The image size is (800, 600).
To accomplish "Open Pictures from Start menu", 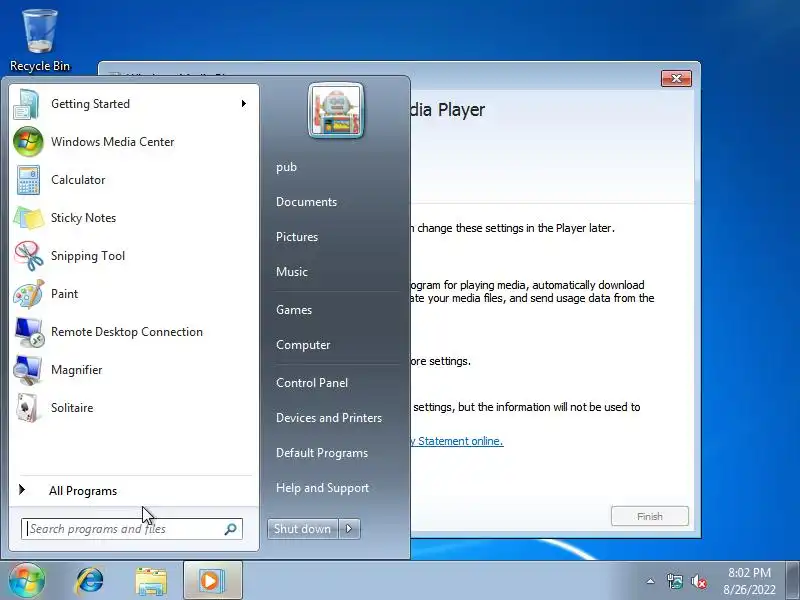I will pyautogui.click(x=296, y=237).
